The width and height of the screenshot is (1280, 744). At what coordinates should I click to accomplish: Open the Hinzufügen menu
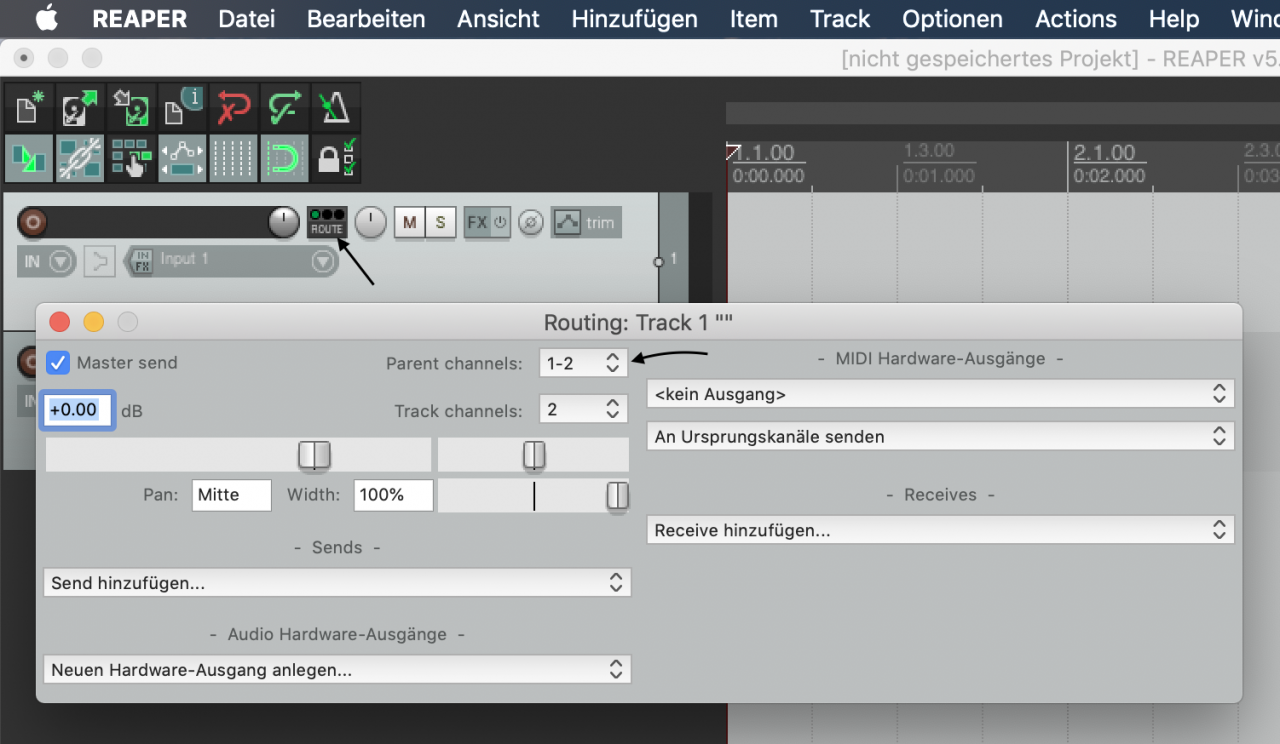635,19
